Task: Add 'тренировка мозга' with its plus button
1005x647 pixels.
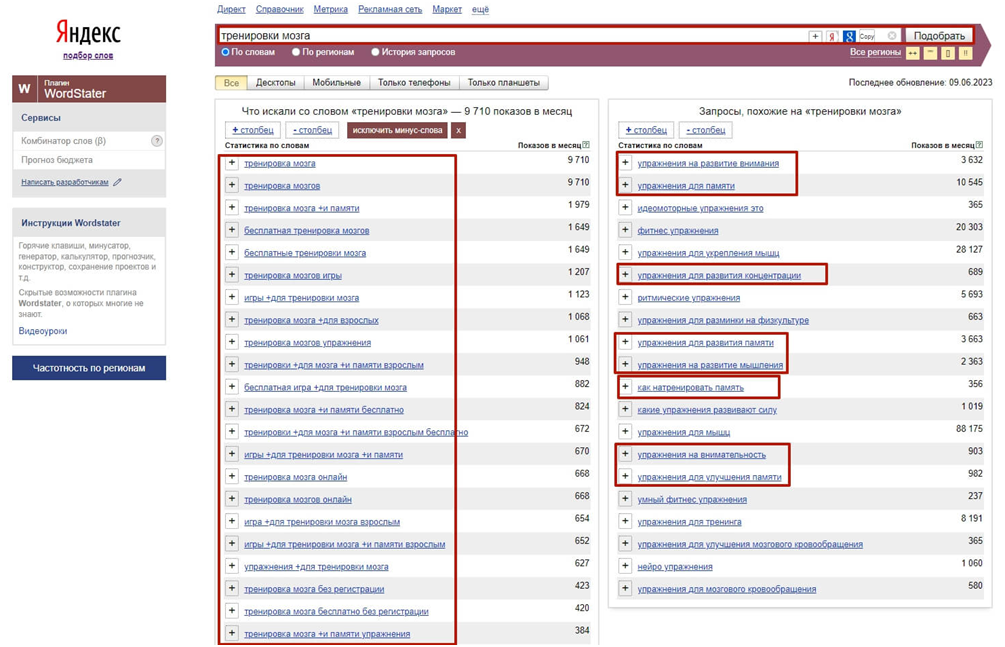Action: pyautogui.click(x=232, y=163)
